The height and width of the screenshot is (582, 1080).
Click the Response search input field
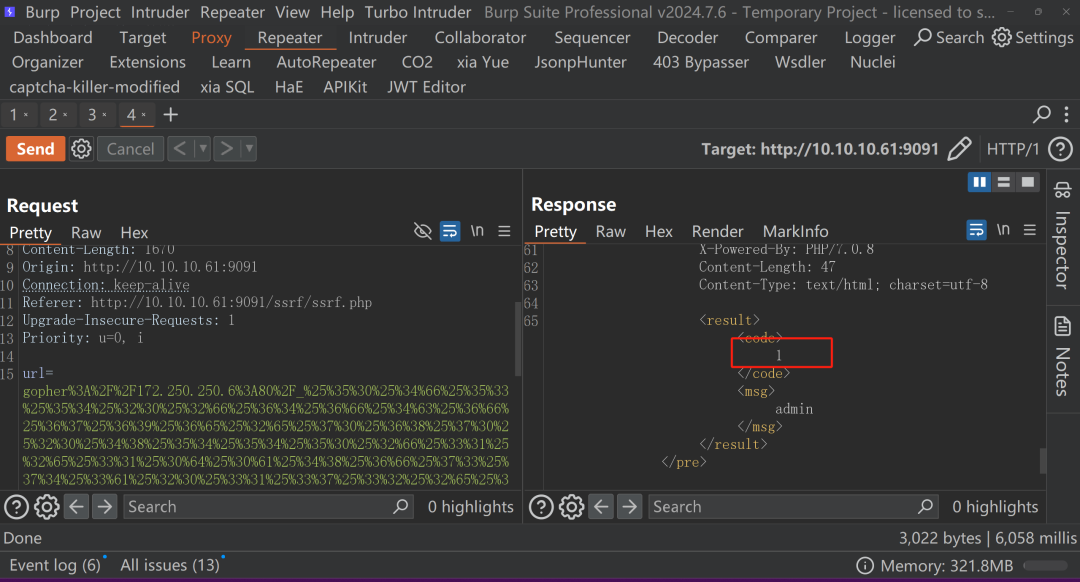793,507
